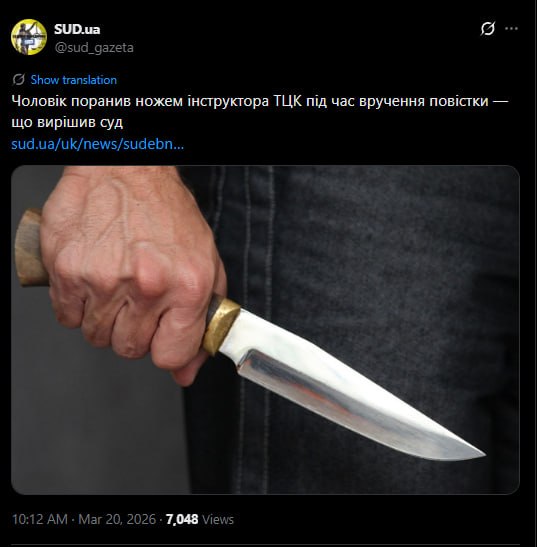Click the 7,048 view count number
The height and width of the screenshot is (547, 537).
[x=182, y=519]
